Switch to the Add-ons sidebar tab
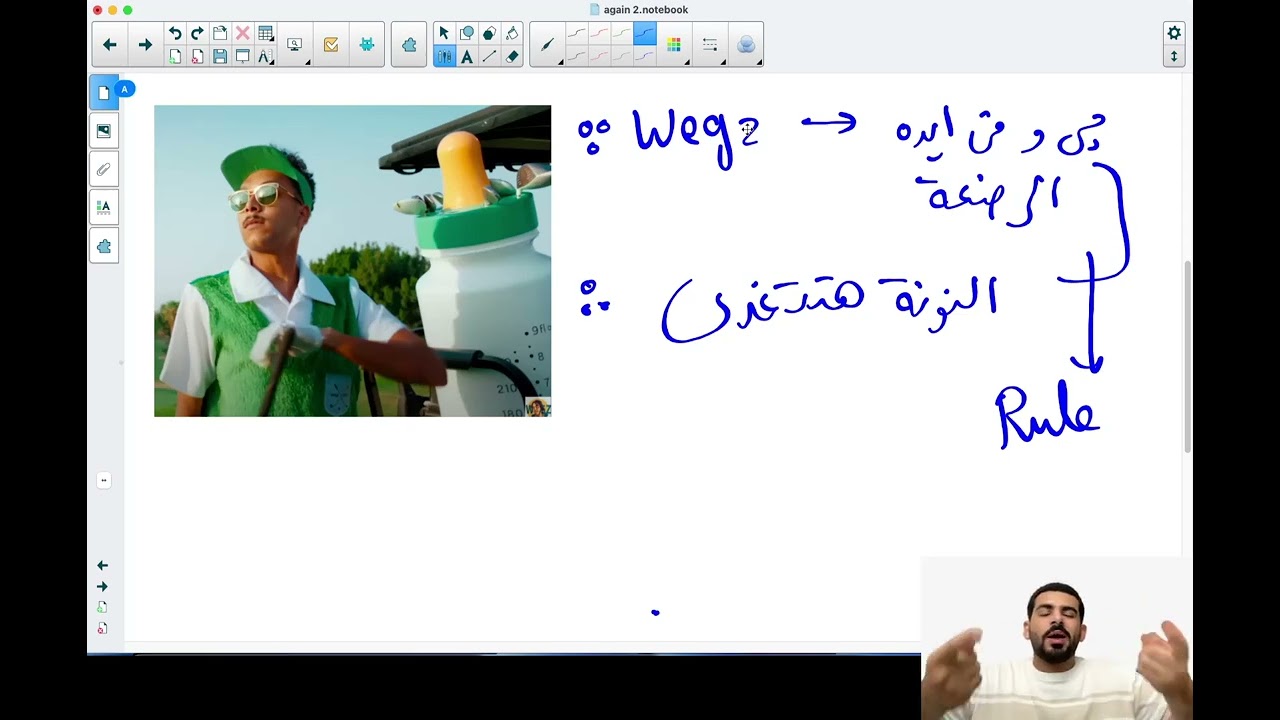Viewport: 1280px width, 720px height. click(104, 246)
